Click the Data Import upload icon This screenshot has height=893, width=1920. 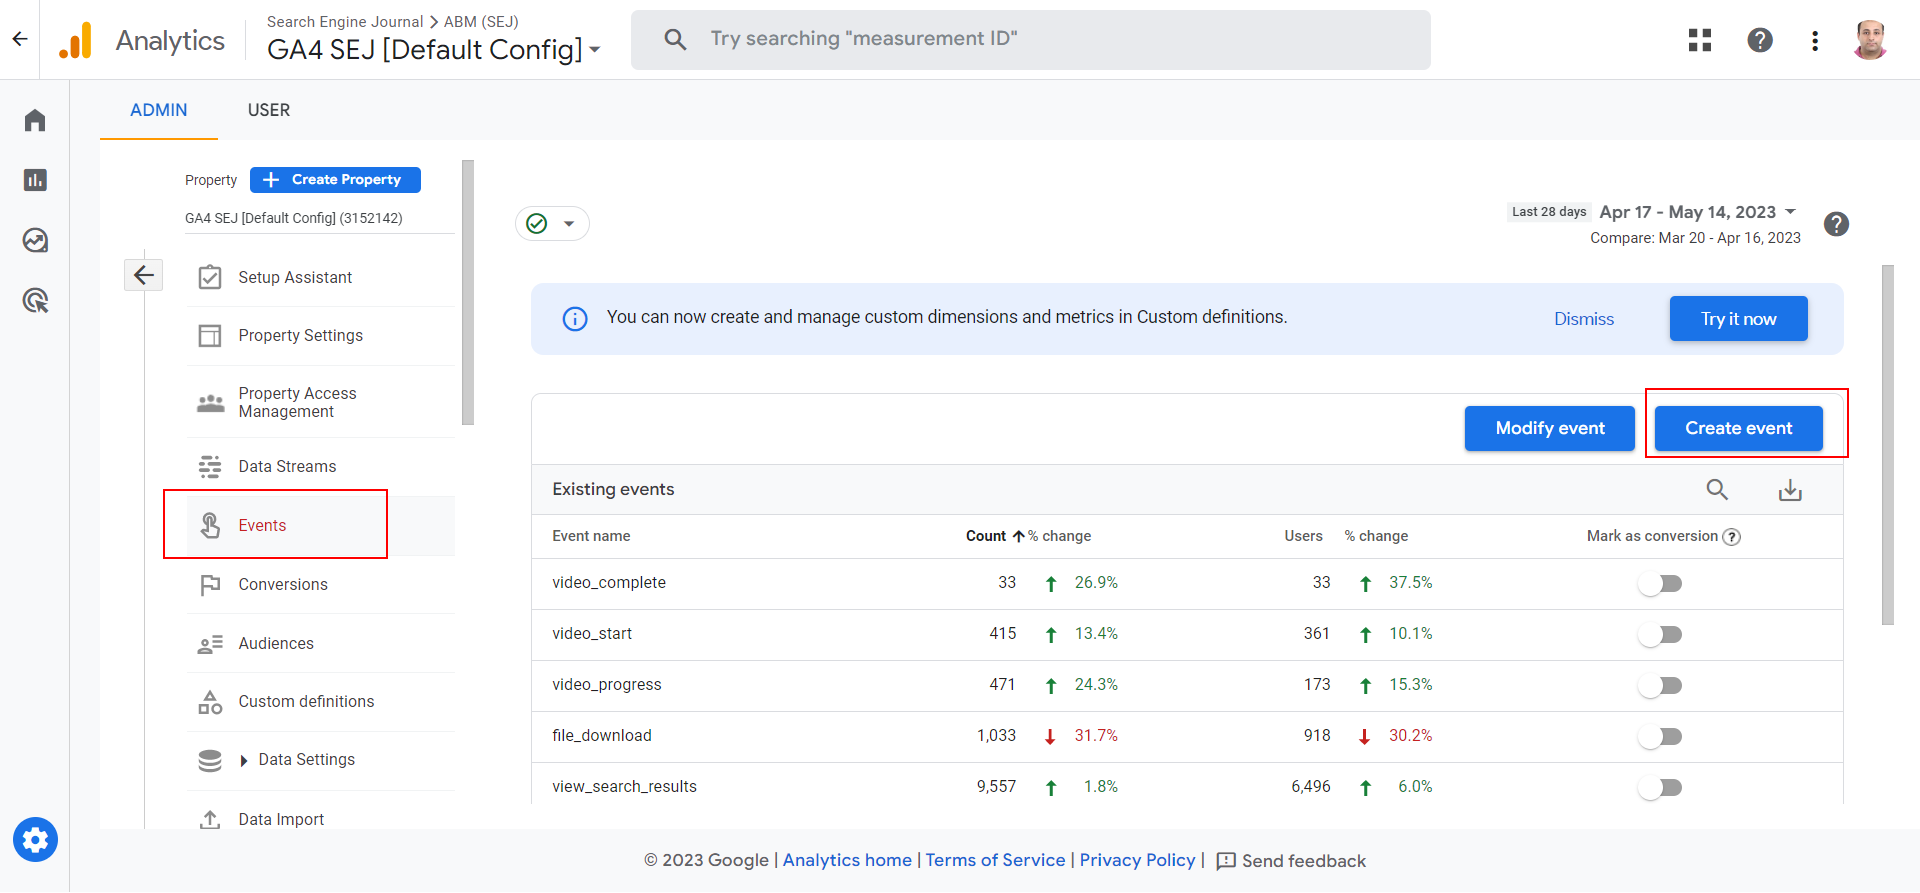pyautogui.click(x=210, y=819)
